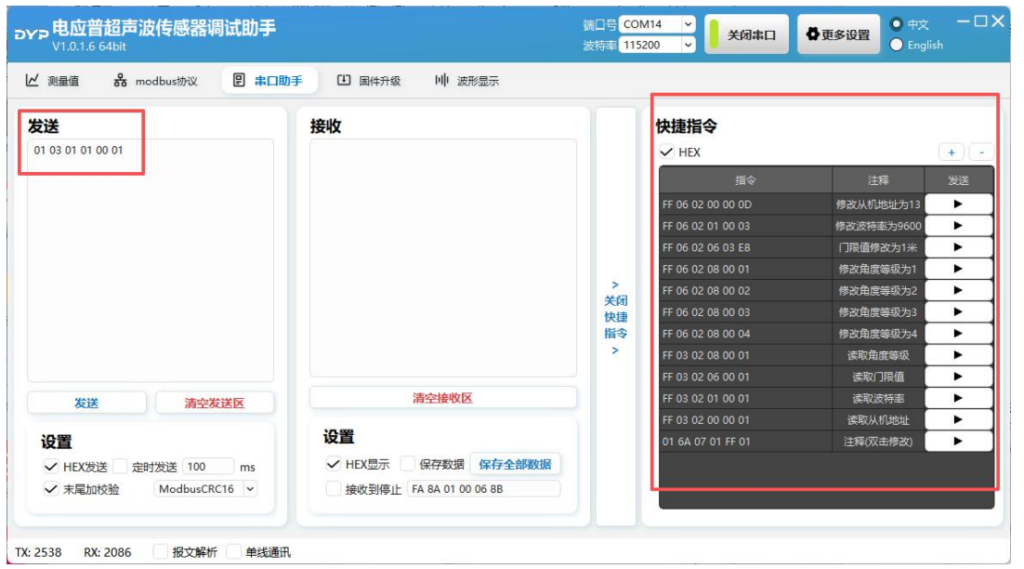Viewport: 1024px width, 569px height.
Task: Click the plus button to add quick command
Action: [x=951, y=153]
